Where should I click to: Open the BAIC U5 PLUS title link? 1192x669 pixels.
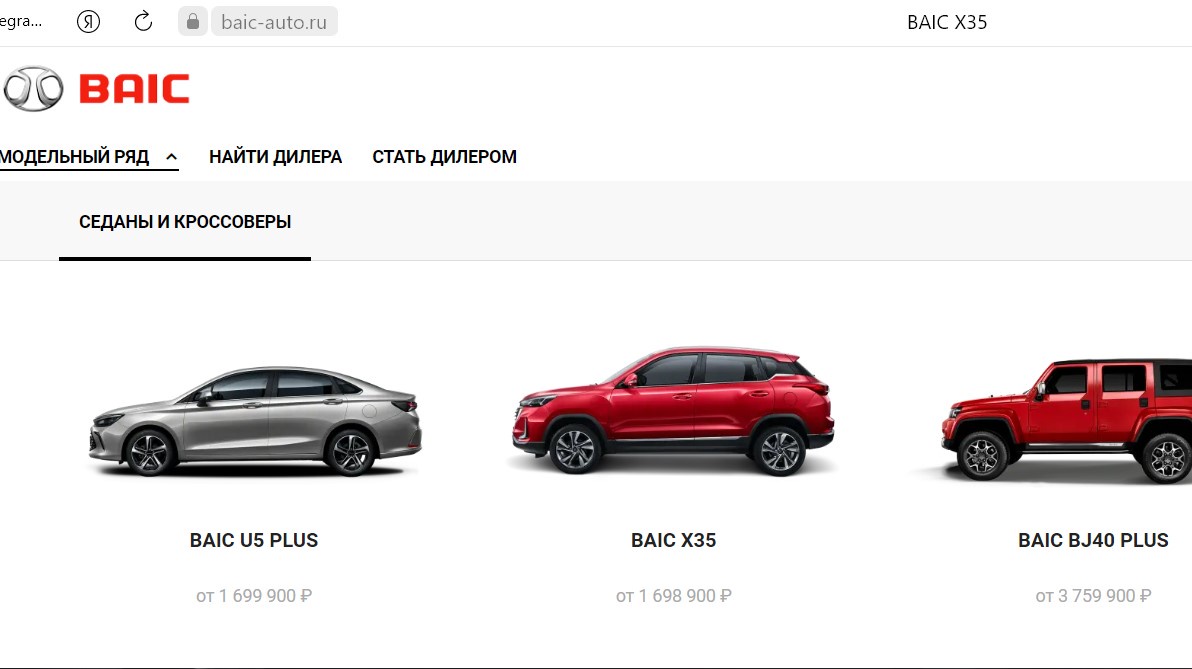point(254,541)
